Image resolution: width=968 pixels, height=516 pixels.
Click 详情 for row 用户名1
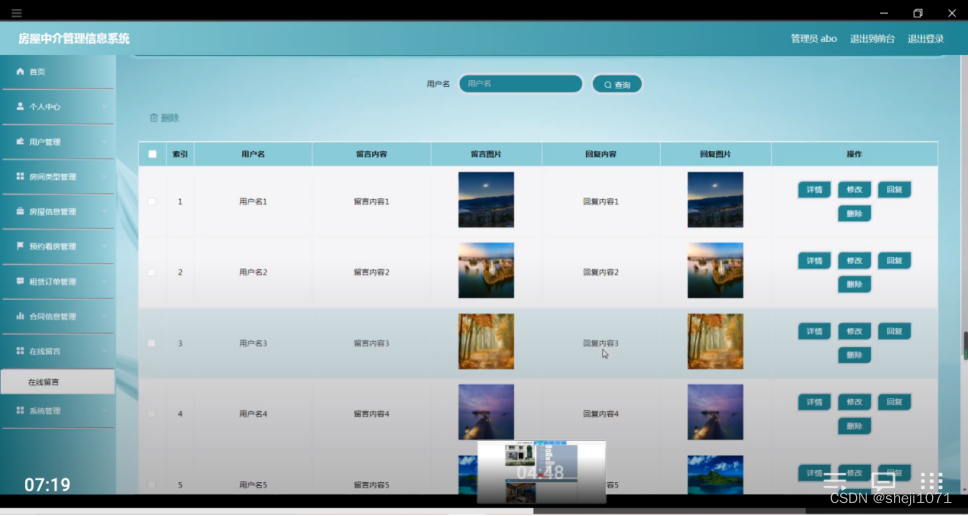point(814,189)
